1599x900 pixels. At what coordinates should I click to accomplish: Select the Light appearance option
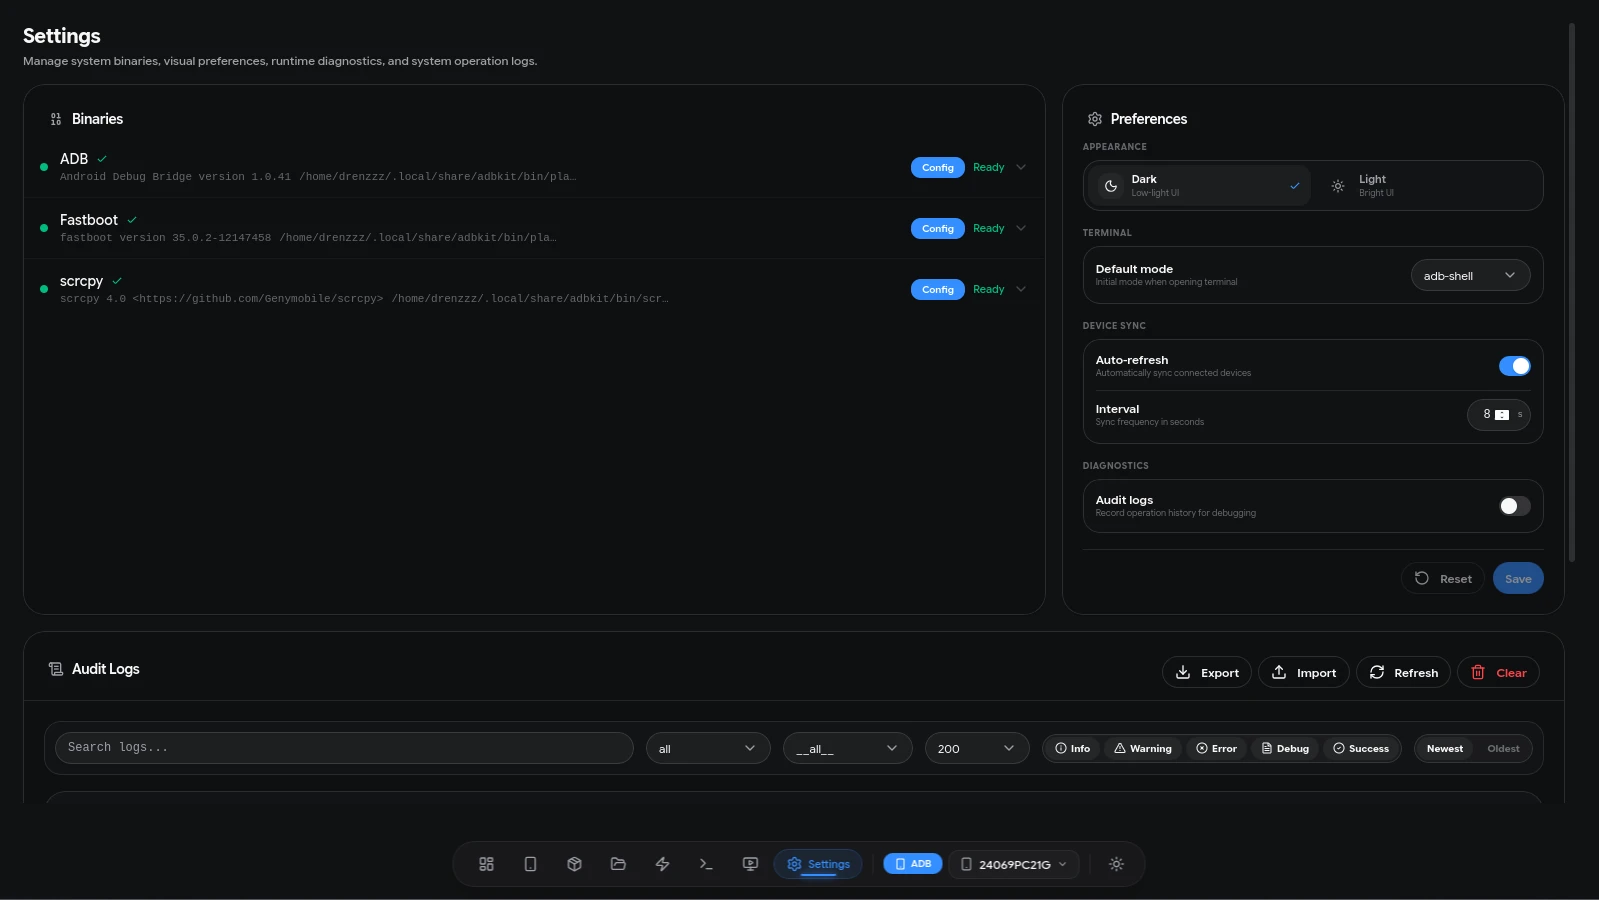1426,186
